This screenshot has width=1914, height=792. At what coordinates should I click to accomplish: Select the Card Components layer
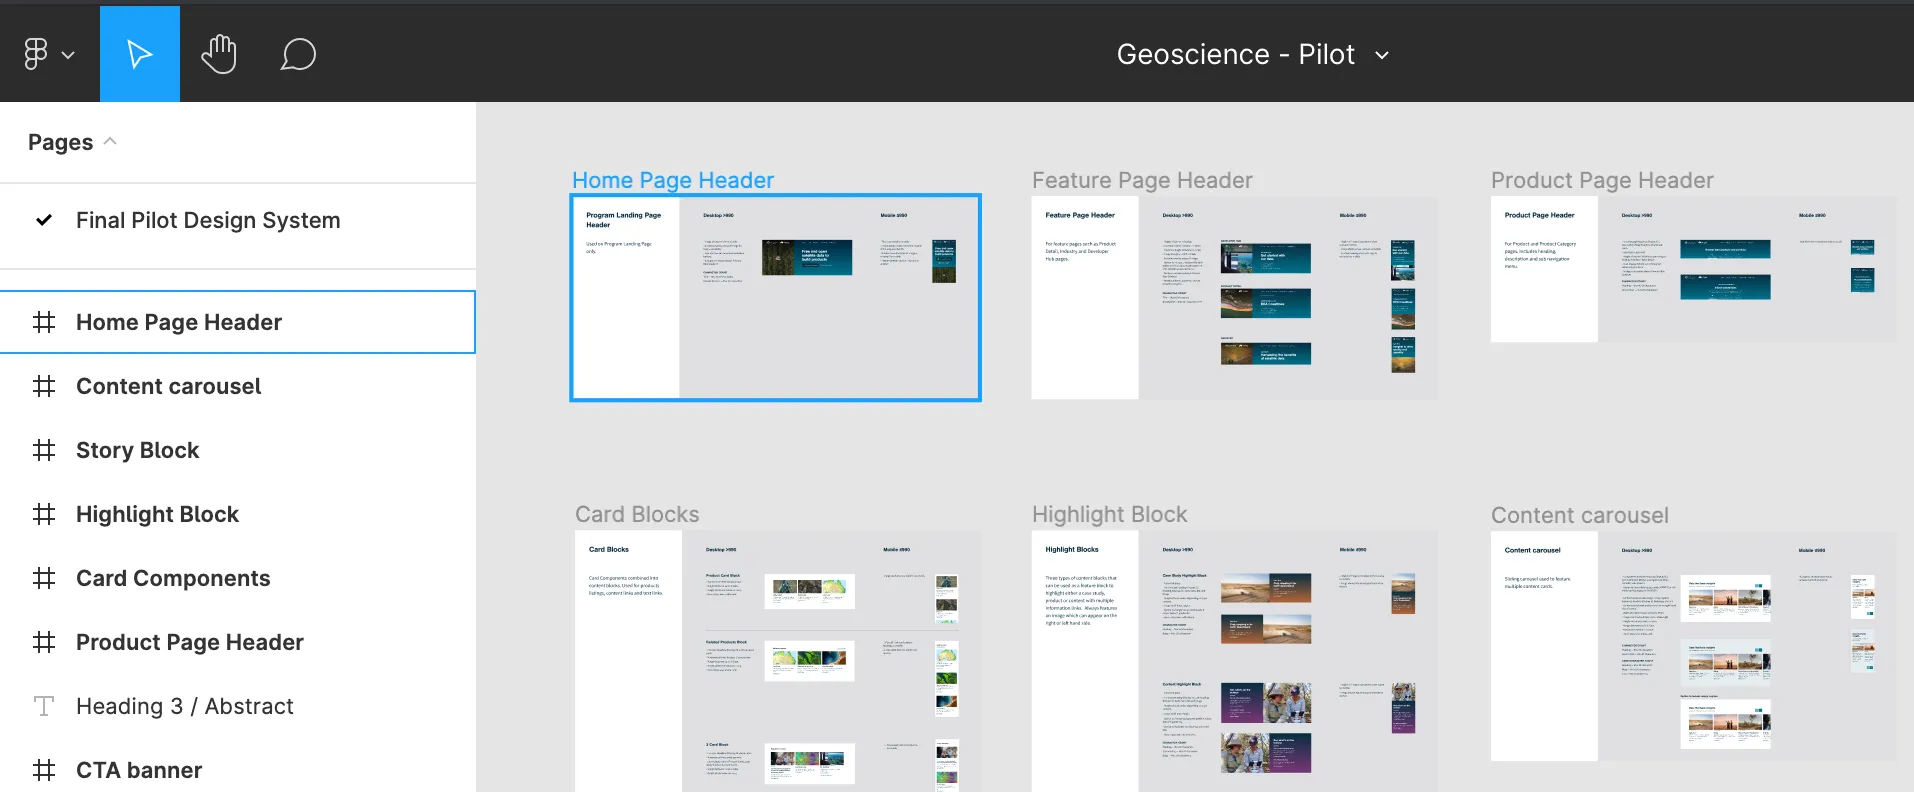[x=238, y=578]
